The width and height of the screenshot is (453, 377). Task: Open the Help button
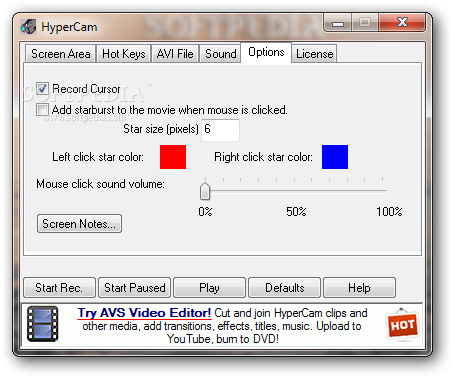pos(359,287)
